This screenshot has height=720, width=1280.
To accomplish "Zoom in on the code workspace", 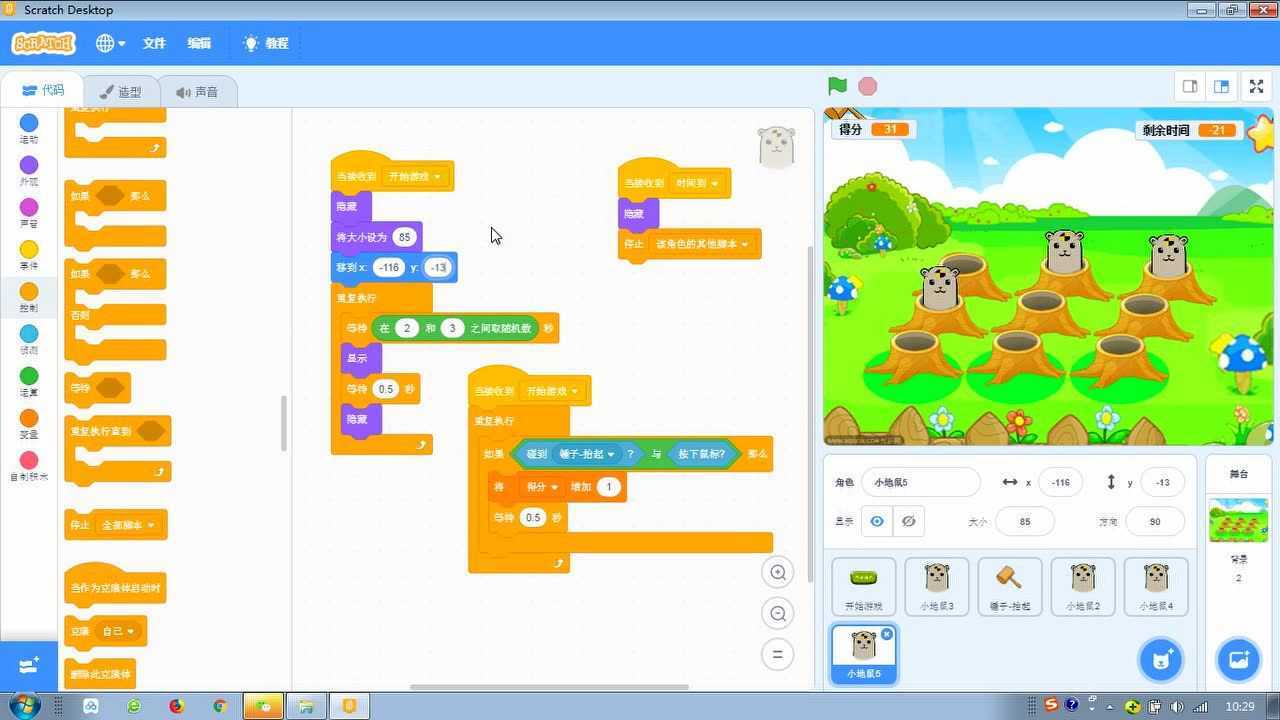I will pyautogui.click(x=777, y=572).
